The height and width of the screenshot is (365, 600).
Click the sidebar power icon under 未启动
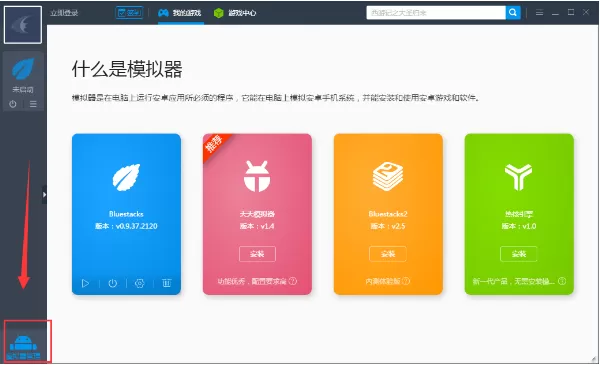coord(13,104)
